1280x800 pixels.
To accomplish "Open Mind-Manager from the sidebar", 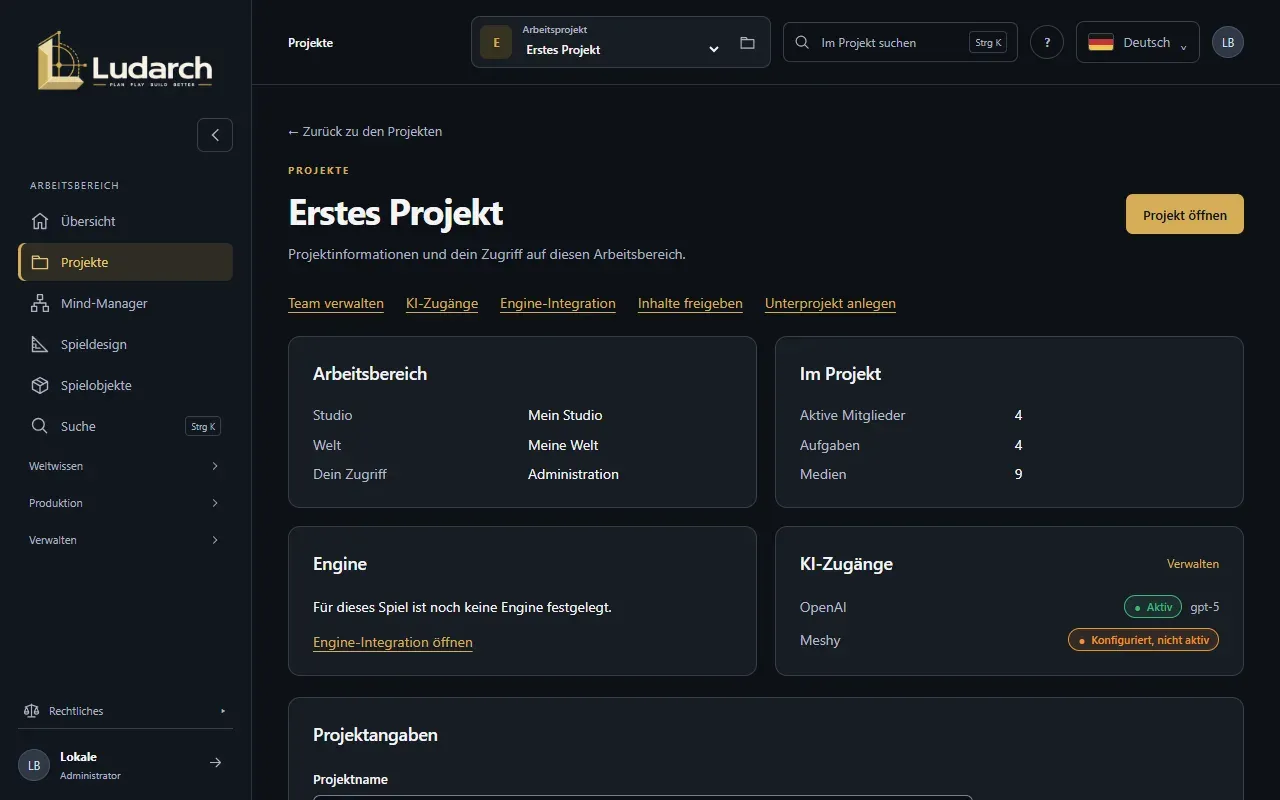I will pos(125,303).
